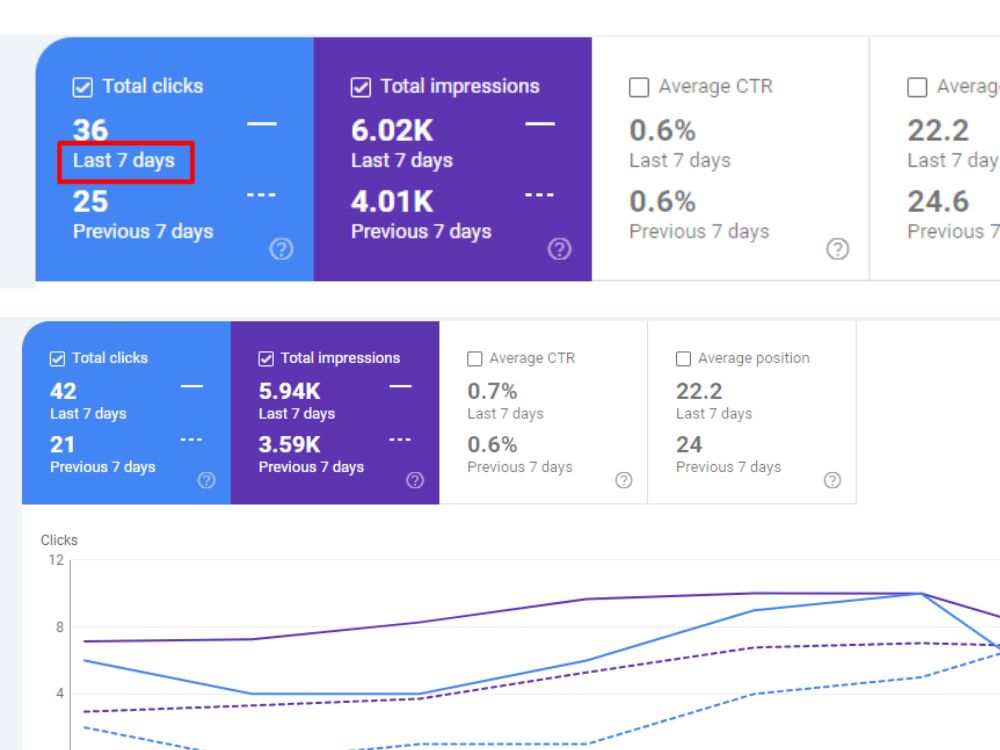The height and width of the screenshot is (750, 1000).
Task: Uncheck Total clicks checkbox in lower panel
Action: 57,359
